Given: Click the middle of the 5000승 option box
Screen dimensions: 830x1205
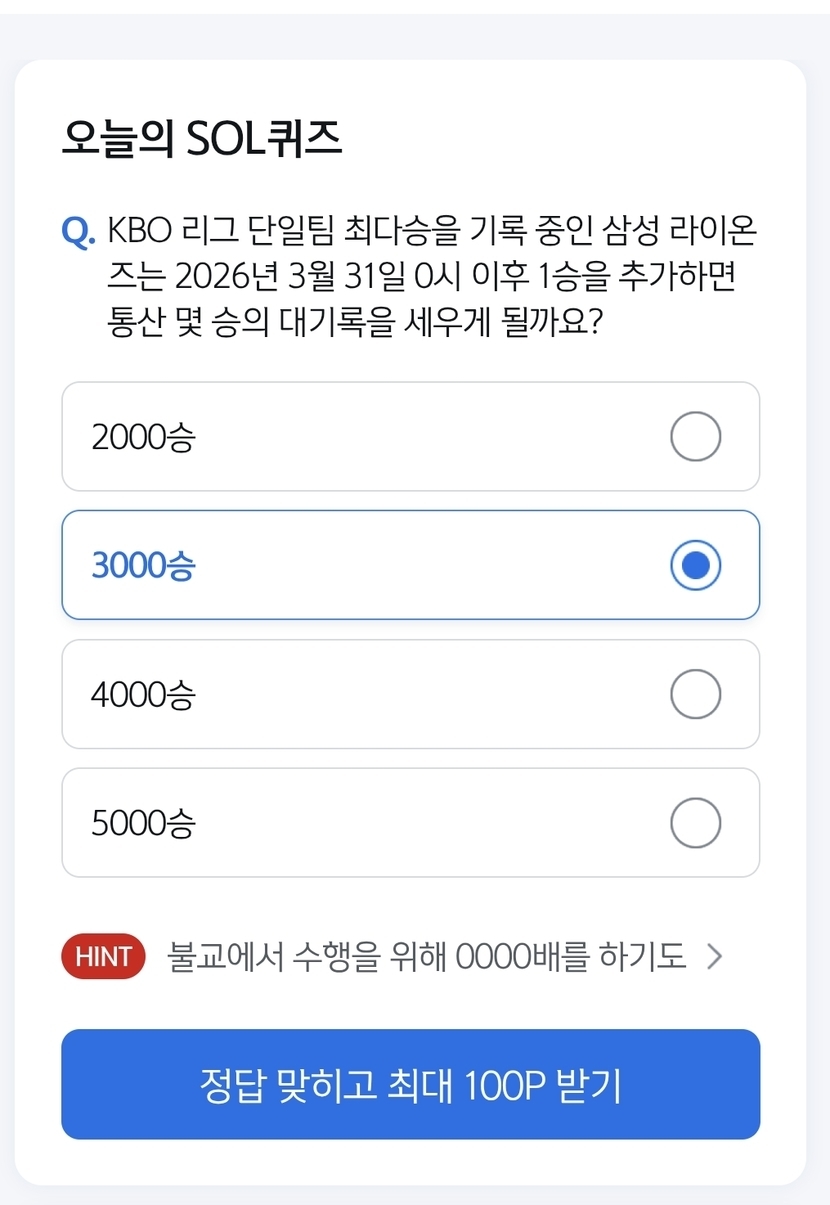Looking at the screenshot, I should click(x=410, y=824).
